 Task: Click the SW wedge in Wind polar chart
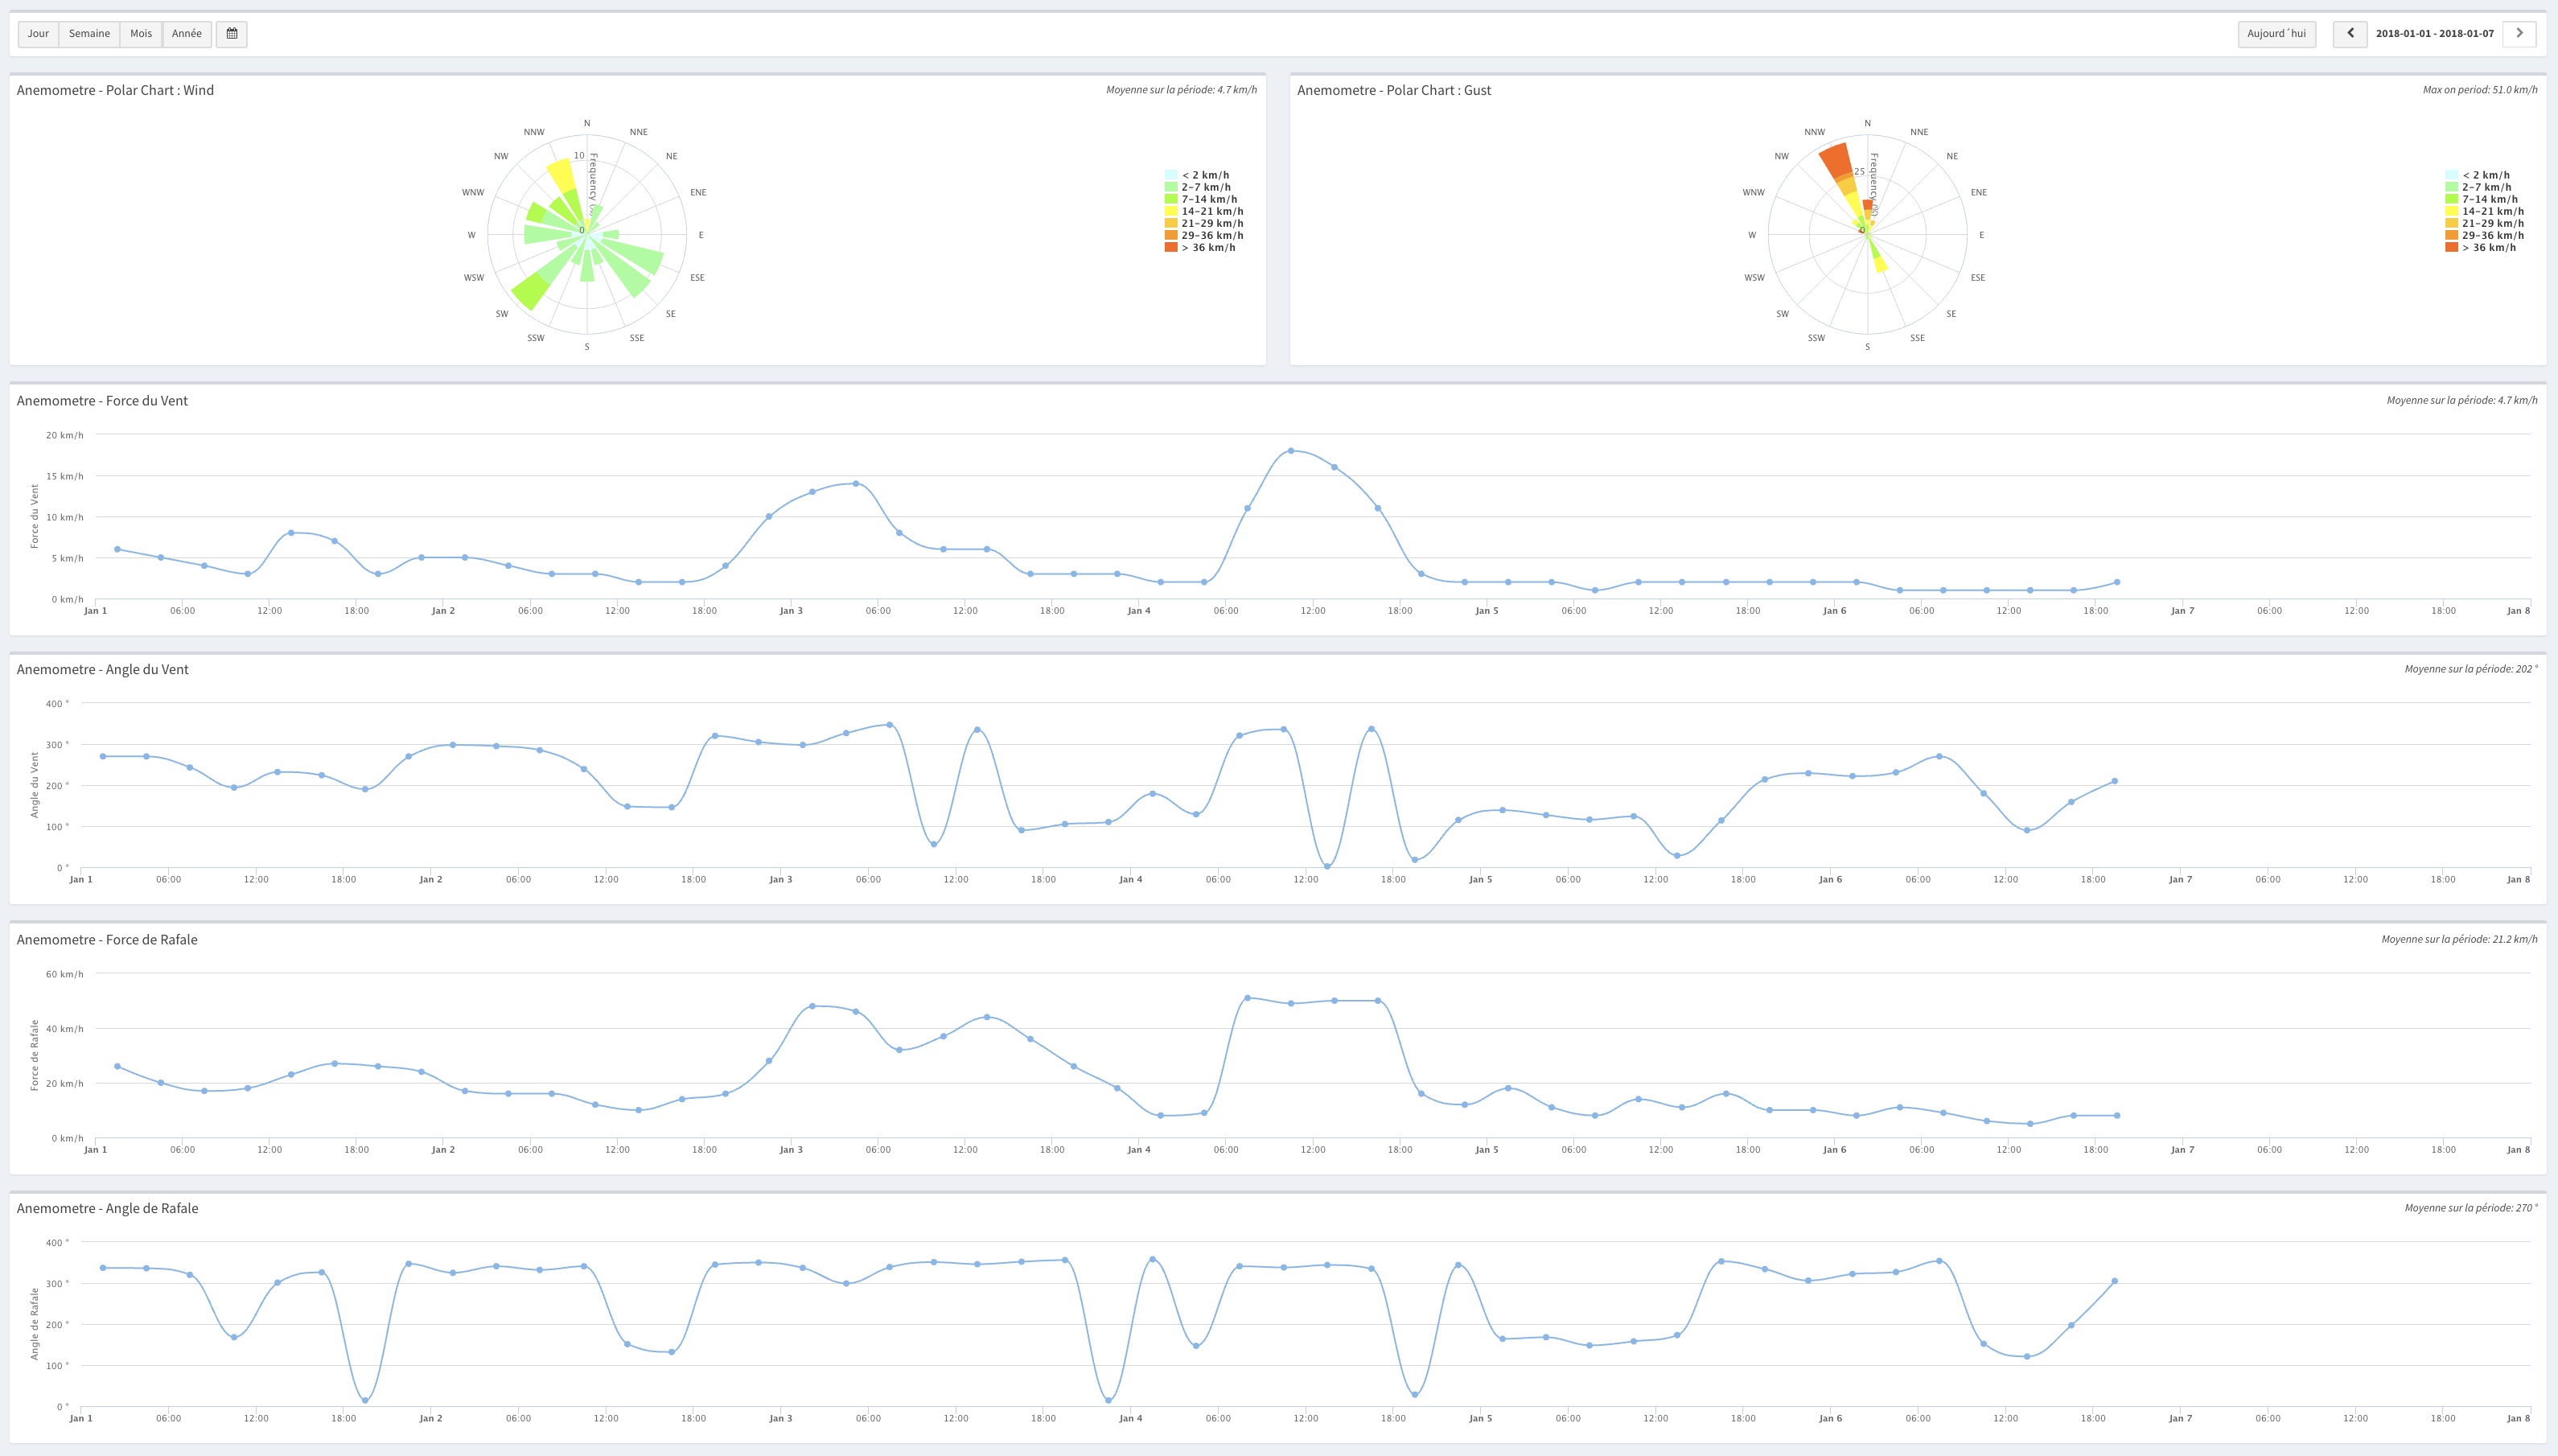pos(531,290)
